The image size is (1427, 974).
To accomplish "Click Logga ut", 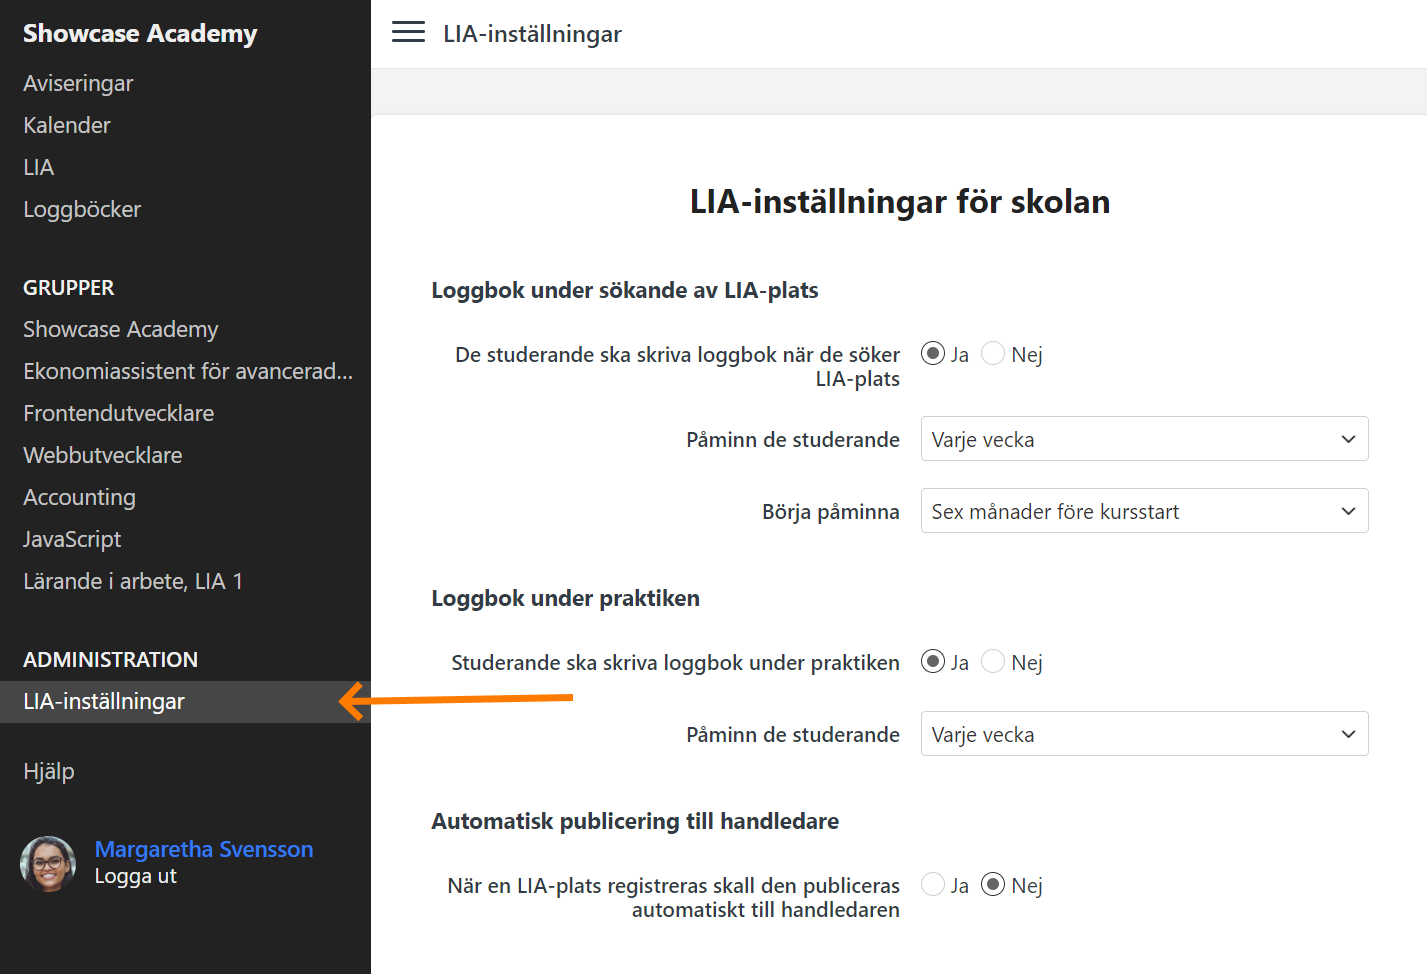I will (135, 876).
